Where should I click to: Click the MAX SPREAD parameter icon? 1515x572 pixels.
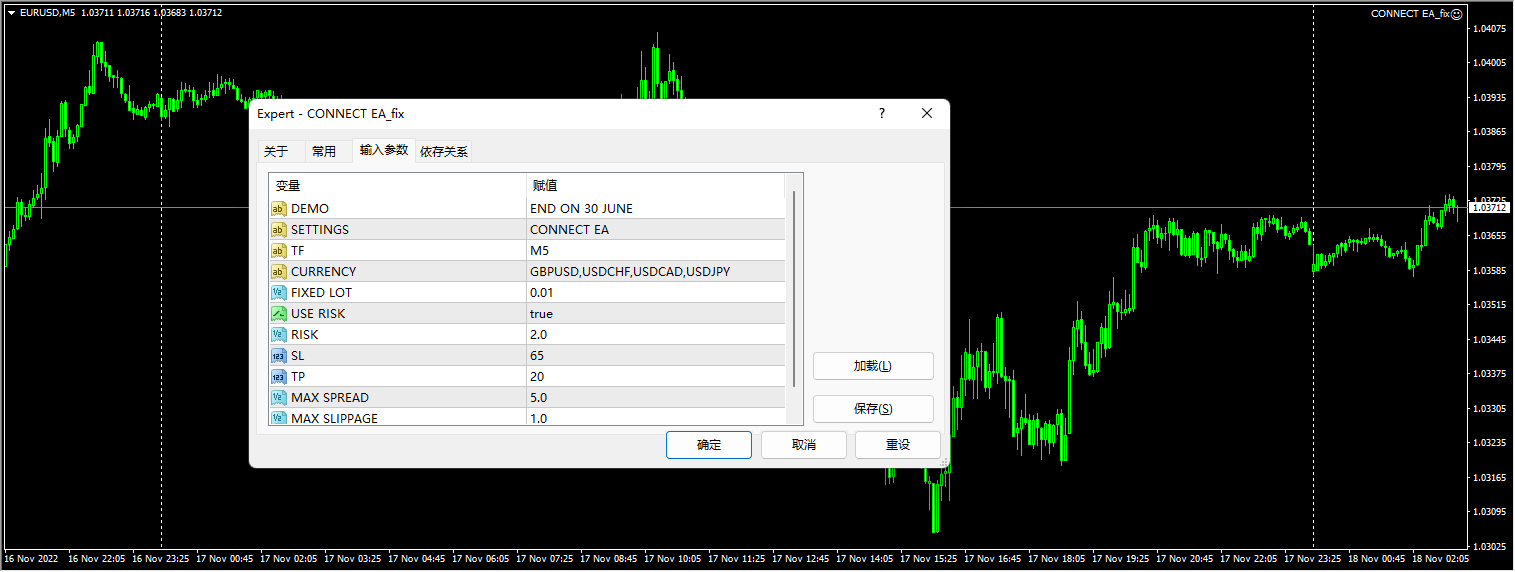[x=279, y=398]
